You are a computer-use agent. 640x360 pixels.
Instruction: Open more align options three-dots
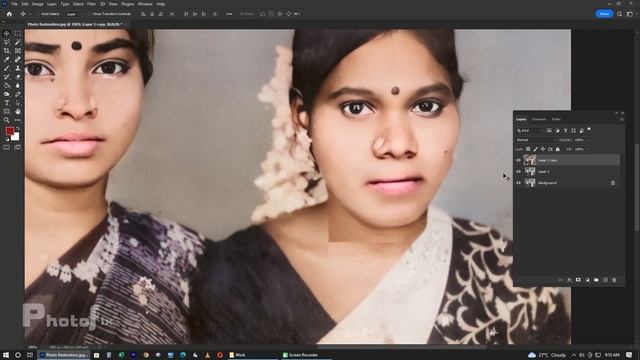(x=229, y=14)
